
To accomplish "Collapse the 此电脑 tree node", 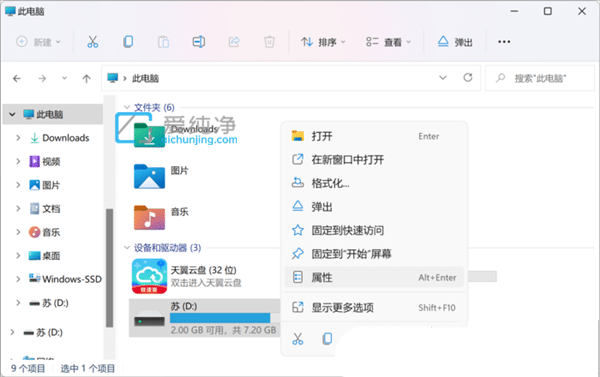I will 12,114.
